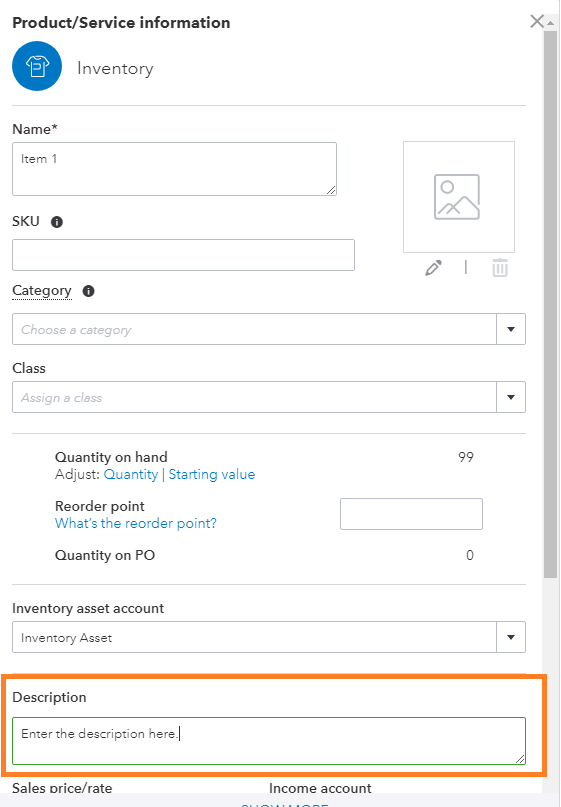The image size is (561, 807).
Task: Open the Category dropdown arrow
Action: pos(511,329)
